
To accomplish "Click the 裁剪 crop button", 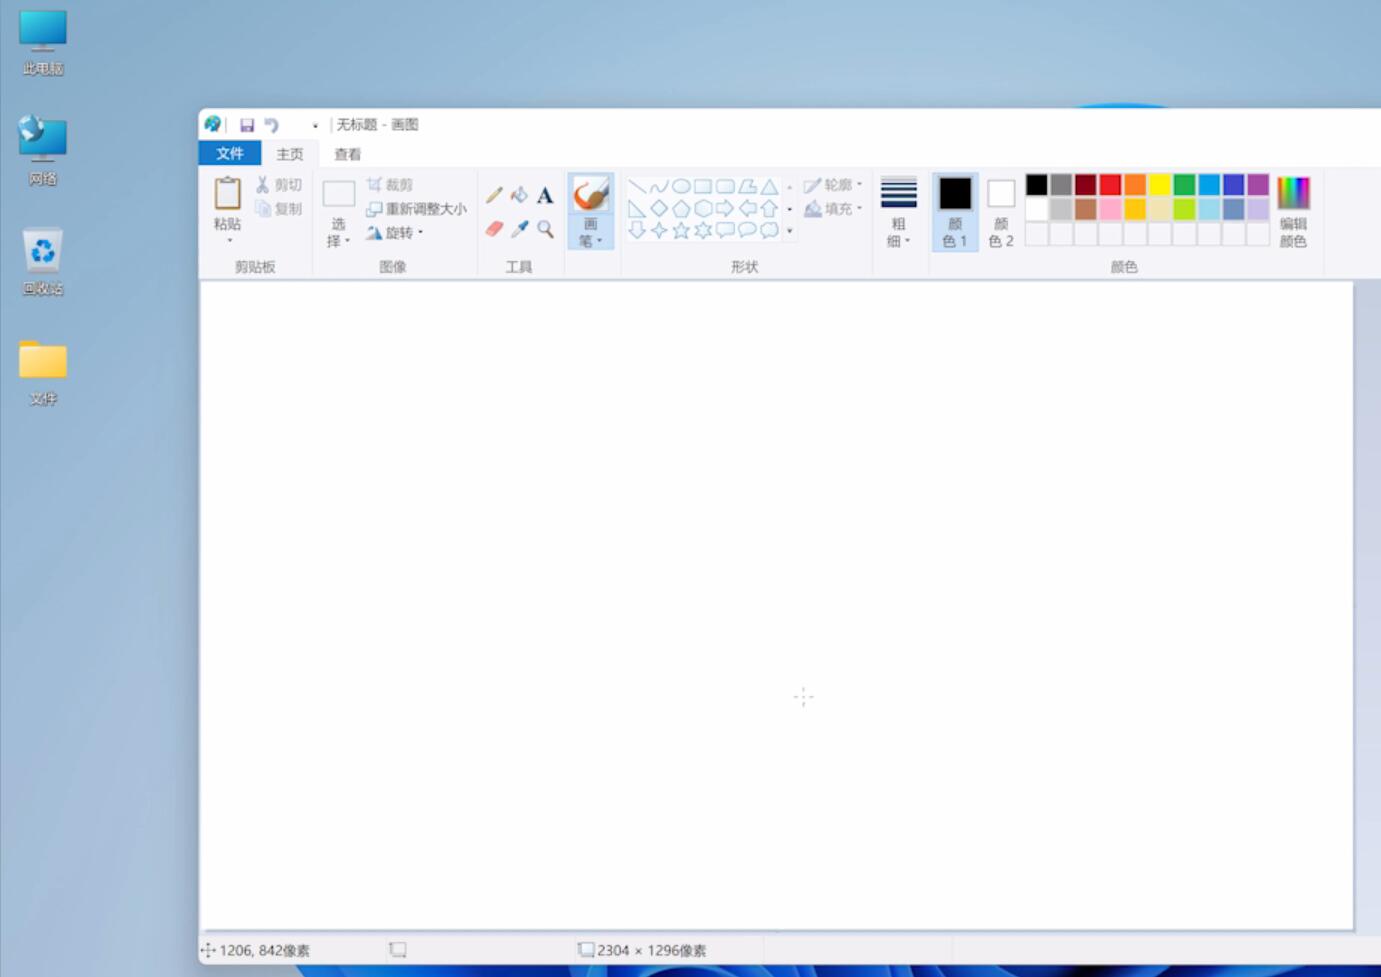I will 390,185.
